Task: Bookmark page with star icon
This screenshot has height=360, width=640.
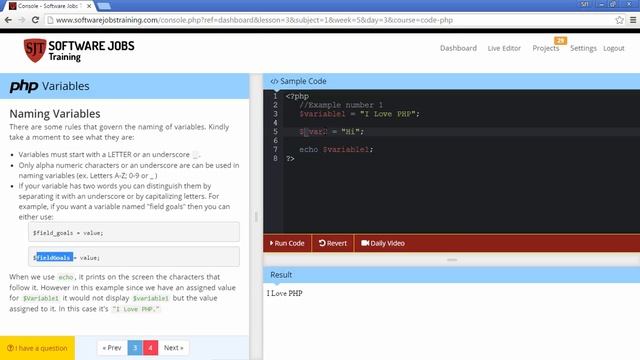Action: coord(619,20)
